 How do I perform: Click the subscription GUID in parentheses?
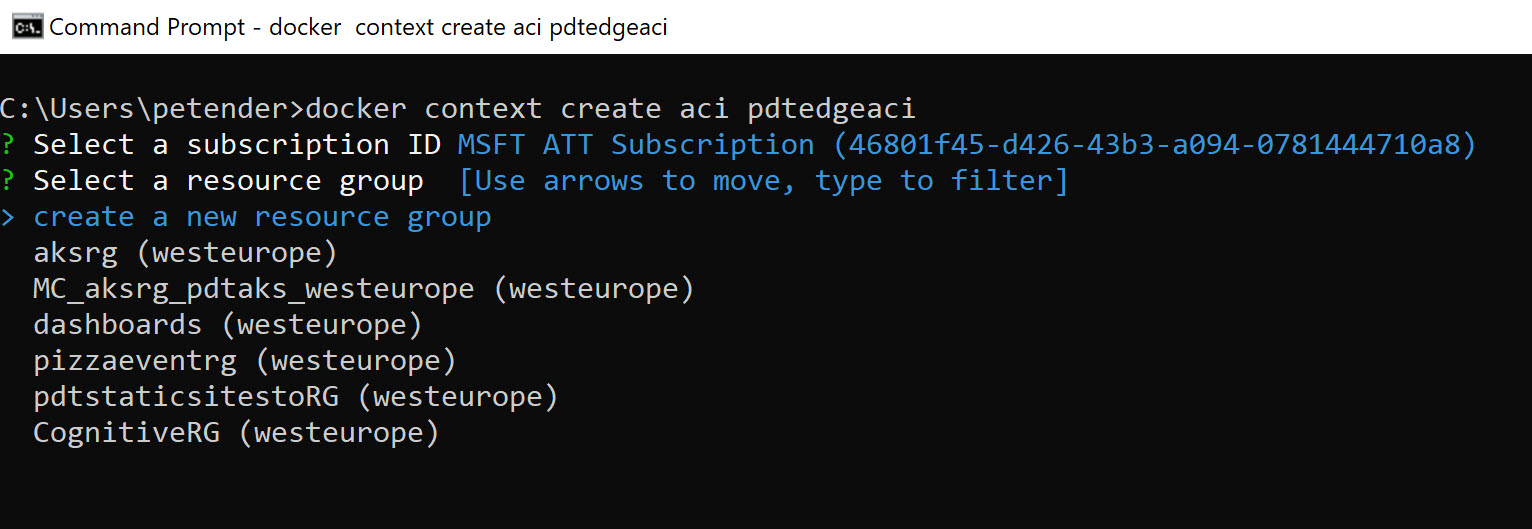tap(1154, 145)
